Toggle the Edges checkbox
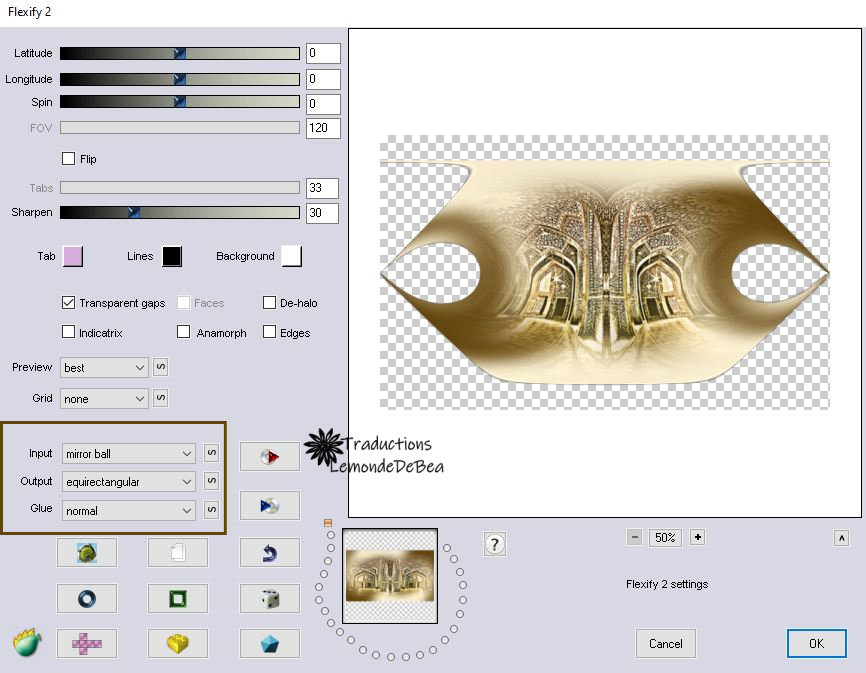866x673 pixels. (269, 331)
